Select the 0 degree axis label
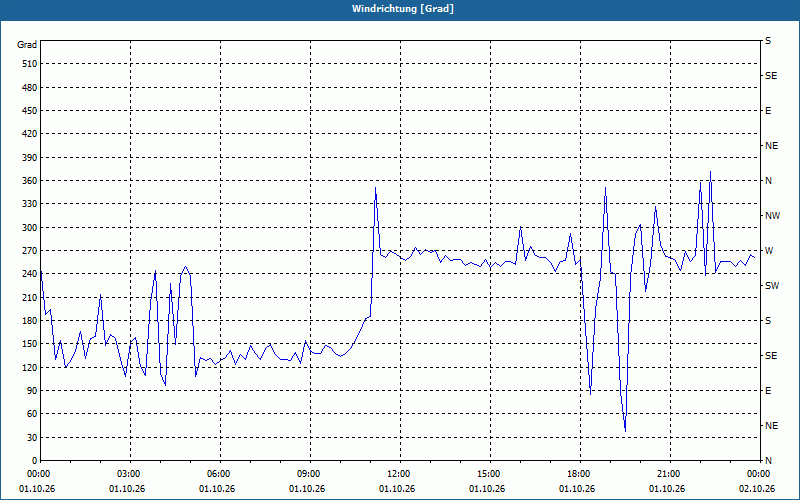The height and width of the screenshot is (500, 800). coord(35,461)
